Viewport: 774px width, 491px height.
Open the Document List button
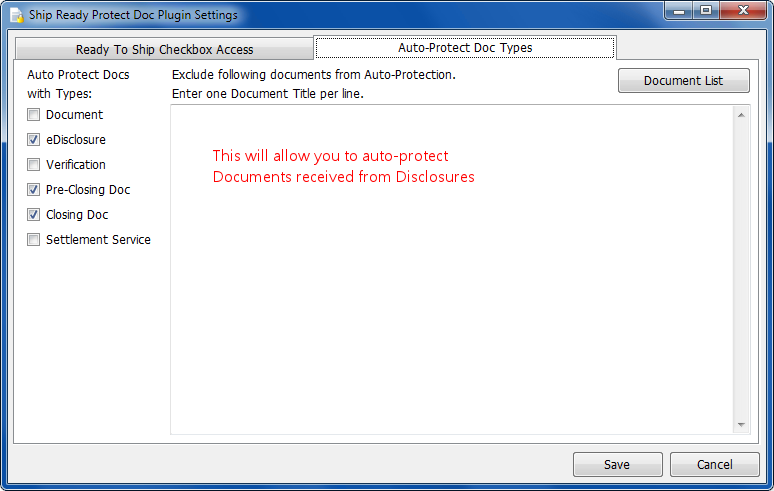click(684, 80)
